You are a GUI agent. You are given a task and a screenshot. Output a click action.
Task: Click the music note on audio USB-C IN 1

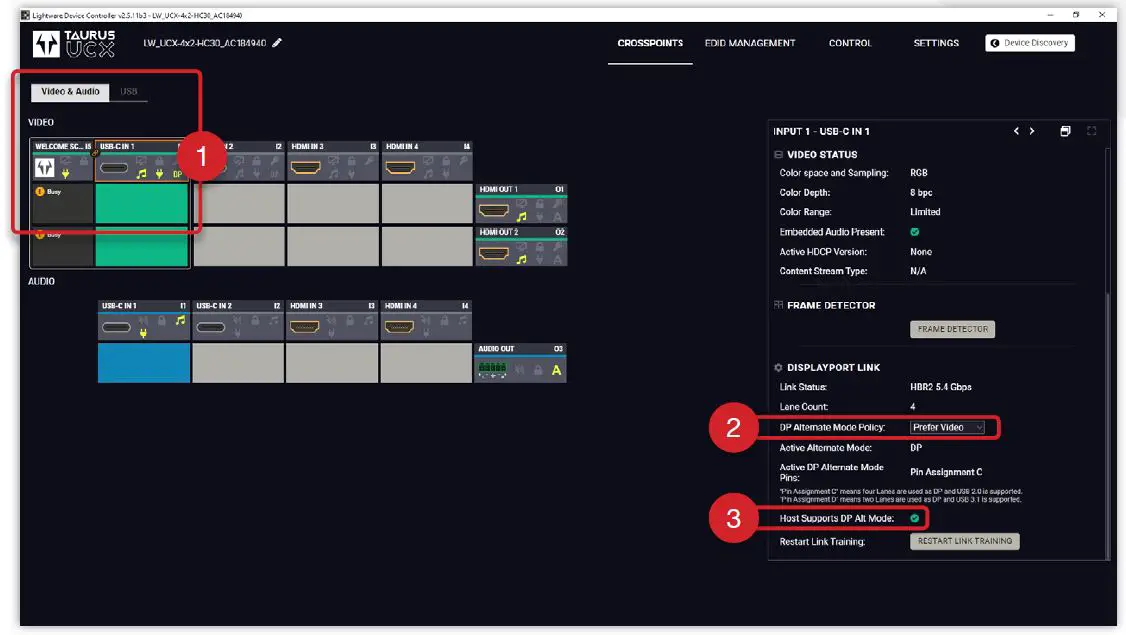(180, 320)
